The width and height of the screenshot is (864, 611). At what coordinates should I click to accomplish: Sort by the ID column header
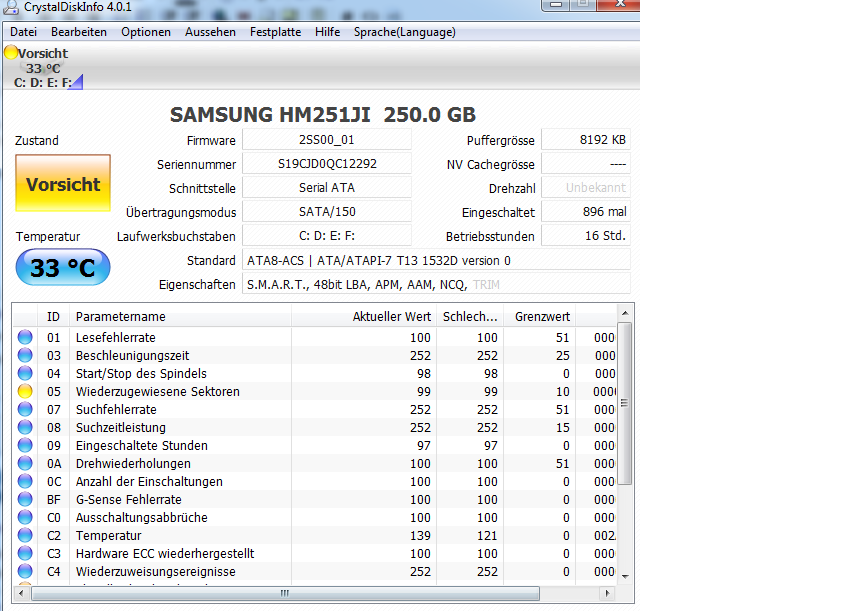point(53,317)
